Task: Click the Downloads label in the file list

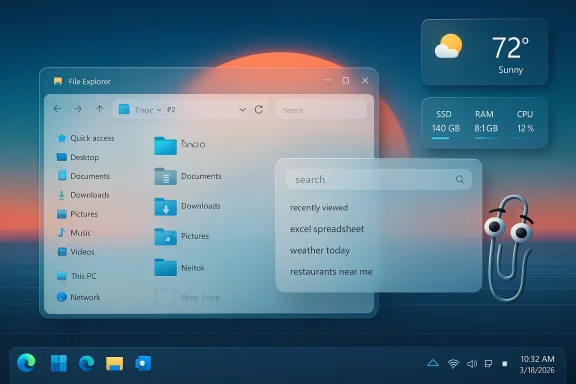Action: 201,206
